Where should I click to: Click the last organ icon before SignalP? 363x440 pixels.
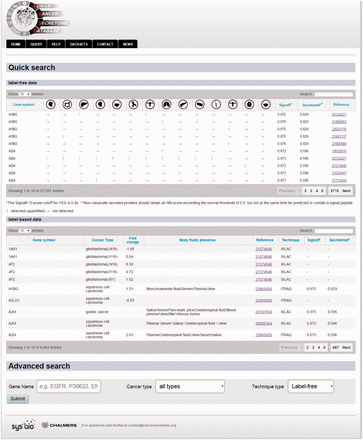pyautogui.click(x=266, y=105)
